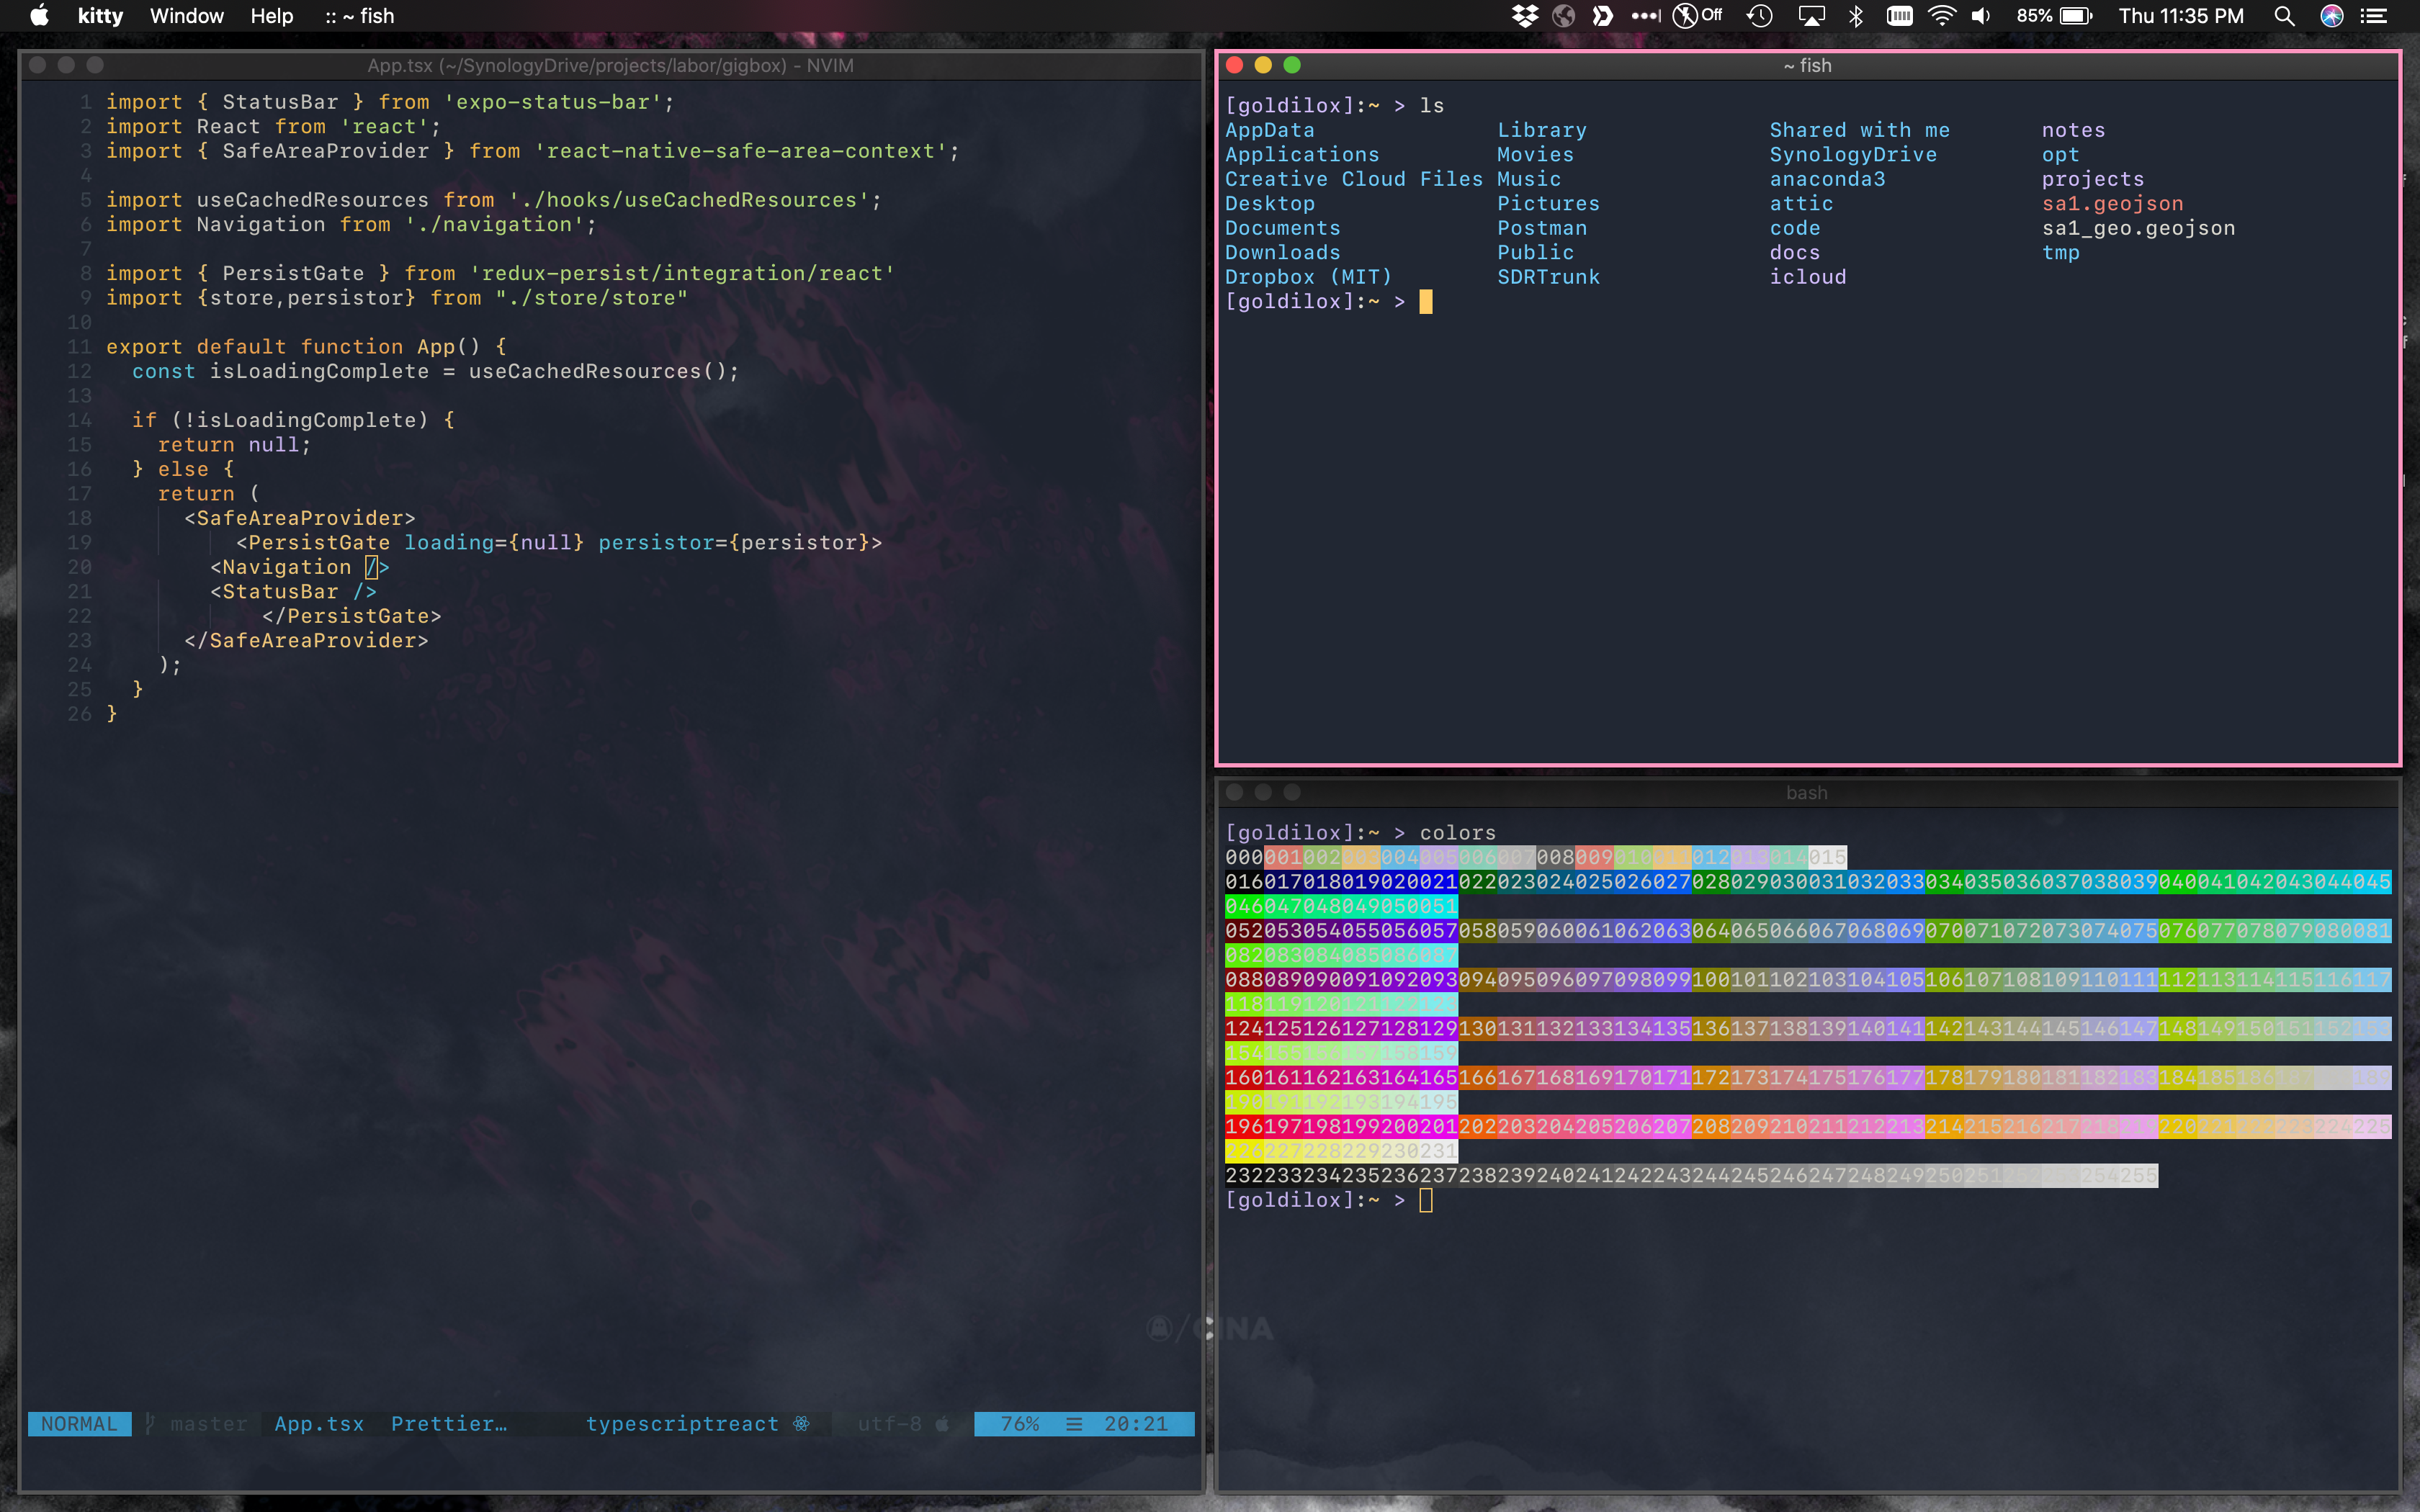Click the volume speaker icon
Screen dimensions: 2420x1512
(1980, 16)
